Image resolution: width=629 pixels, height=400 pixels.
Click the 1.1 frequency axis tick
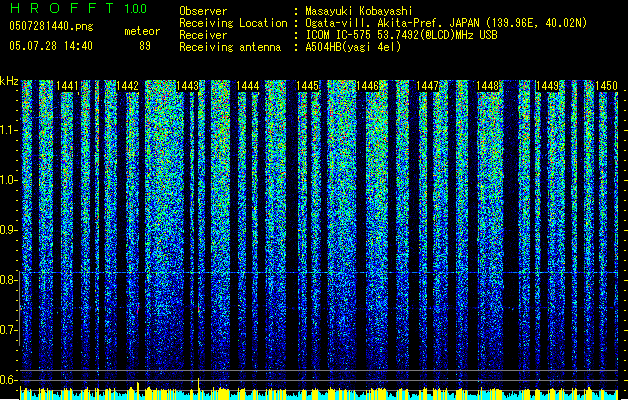pos(8,130)
